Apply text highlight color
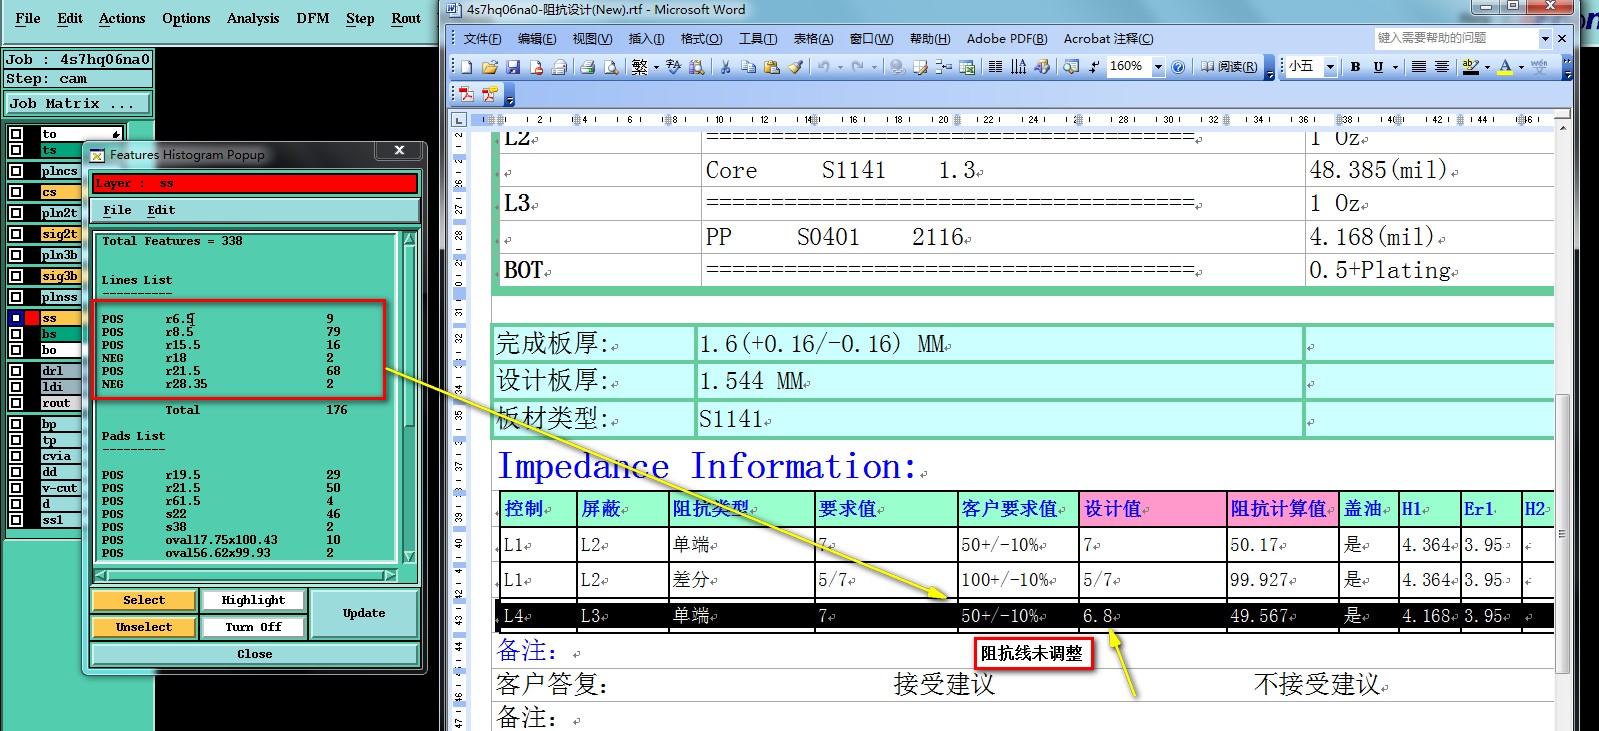This screenshot has width=1599, height=731. coord(1470,67)
